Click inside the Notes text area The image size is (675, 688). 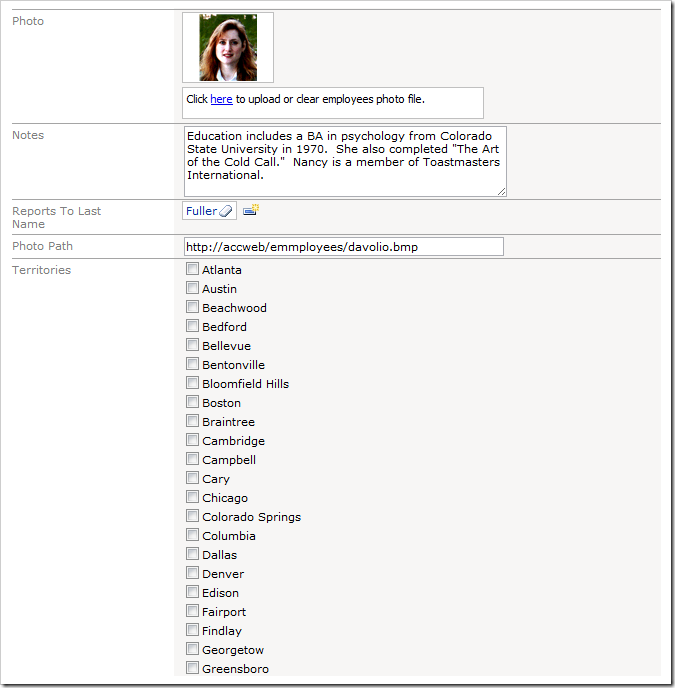coord(345,161)
